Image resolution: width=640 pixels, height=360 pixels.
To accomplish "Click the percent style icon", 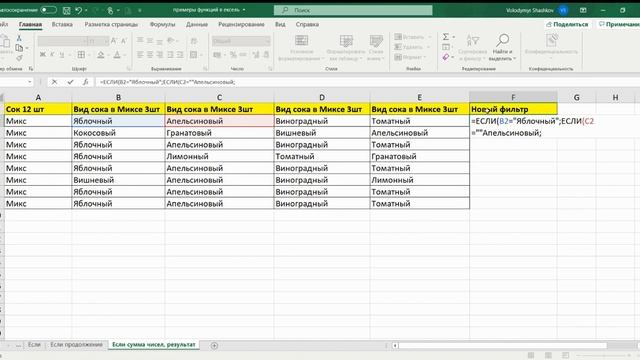I will tap(233, 54).
